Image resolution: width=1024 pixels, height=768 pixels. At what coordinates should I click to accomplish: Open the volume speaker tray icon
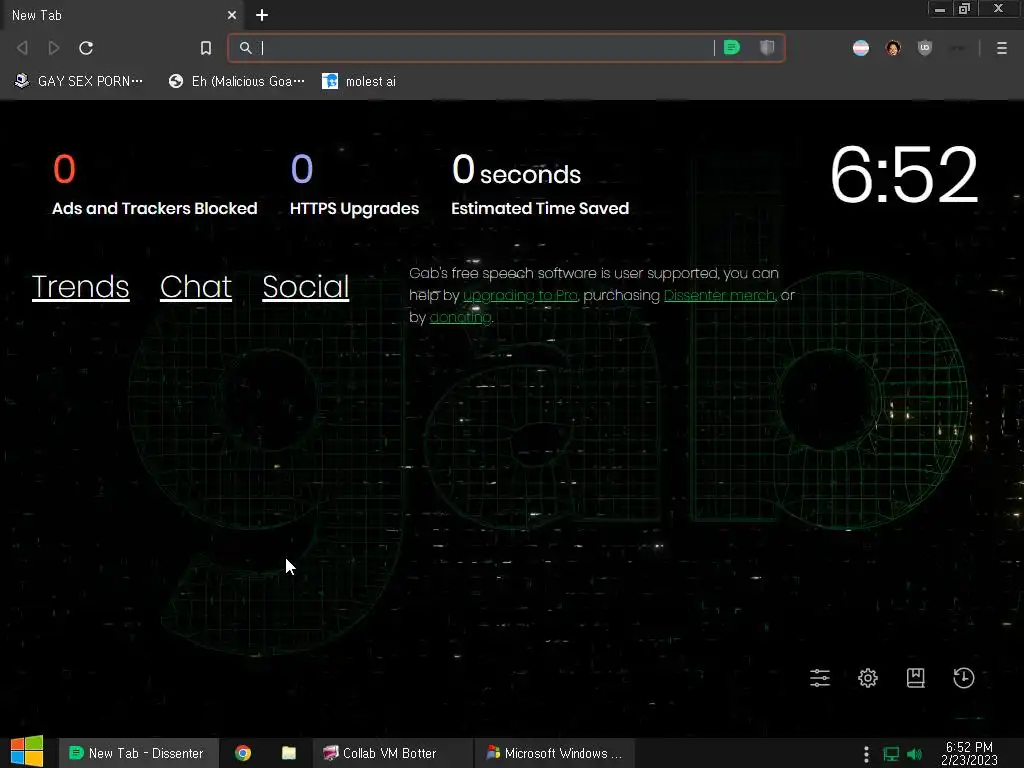coord(915,754)
